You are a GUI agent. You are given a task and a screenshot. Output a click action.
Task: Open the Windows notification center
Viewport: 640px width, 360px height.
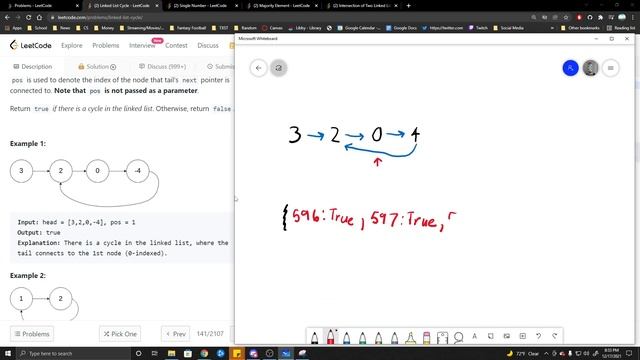pos(629,353)
